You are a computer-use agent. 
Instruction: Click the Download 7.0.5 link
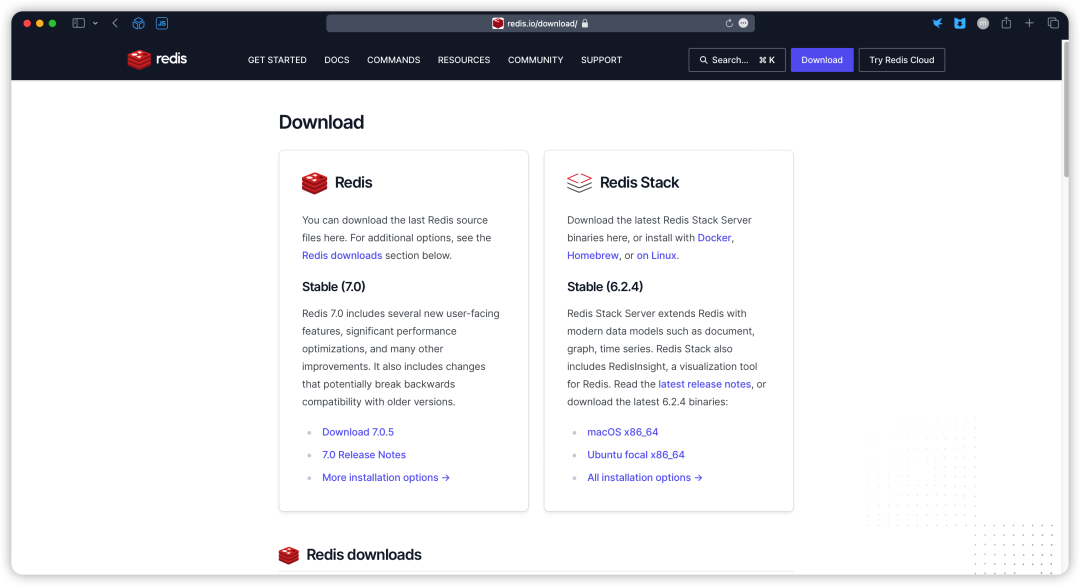[358, 431]
